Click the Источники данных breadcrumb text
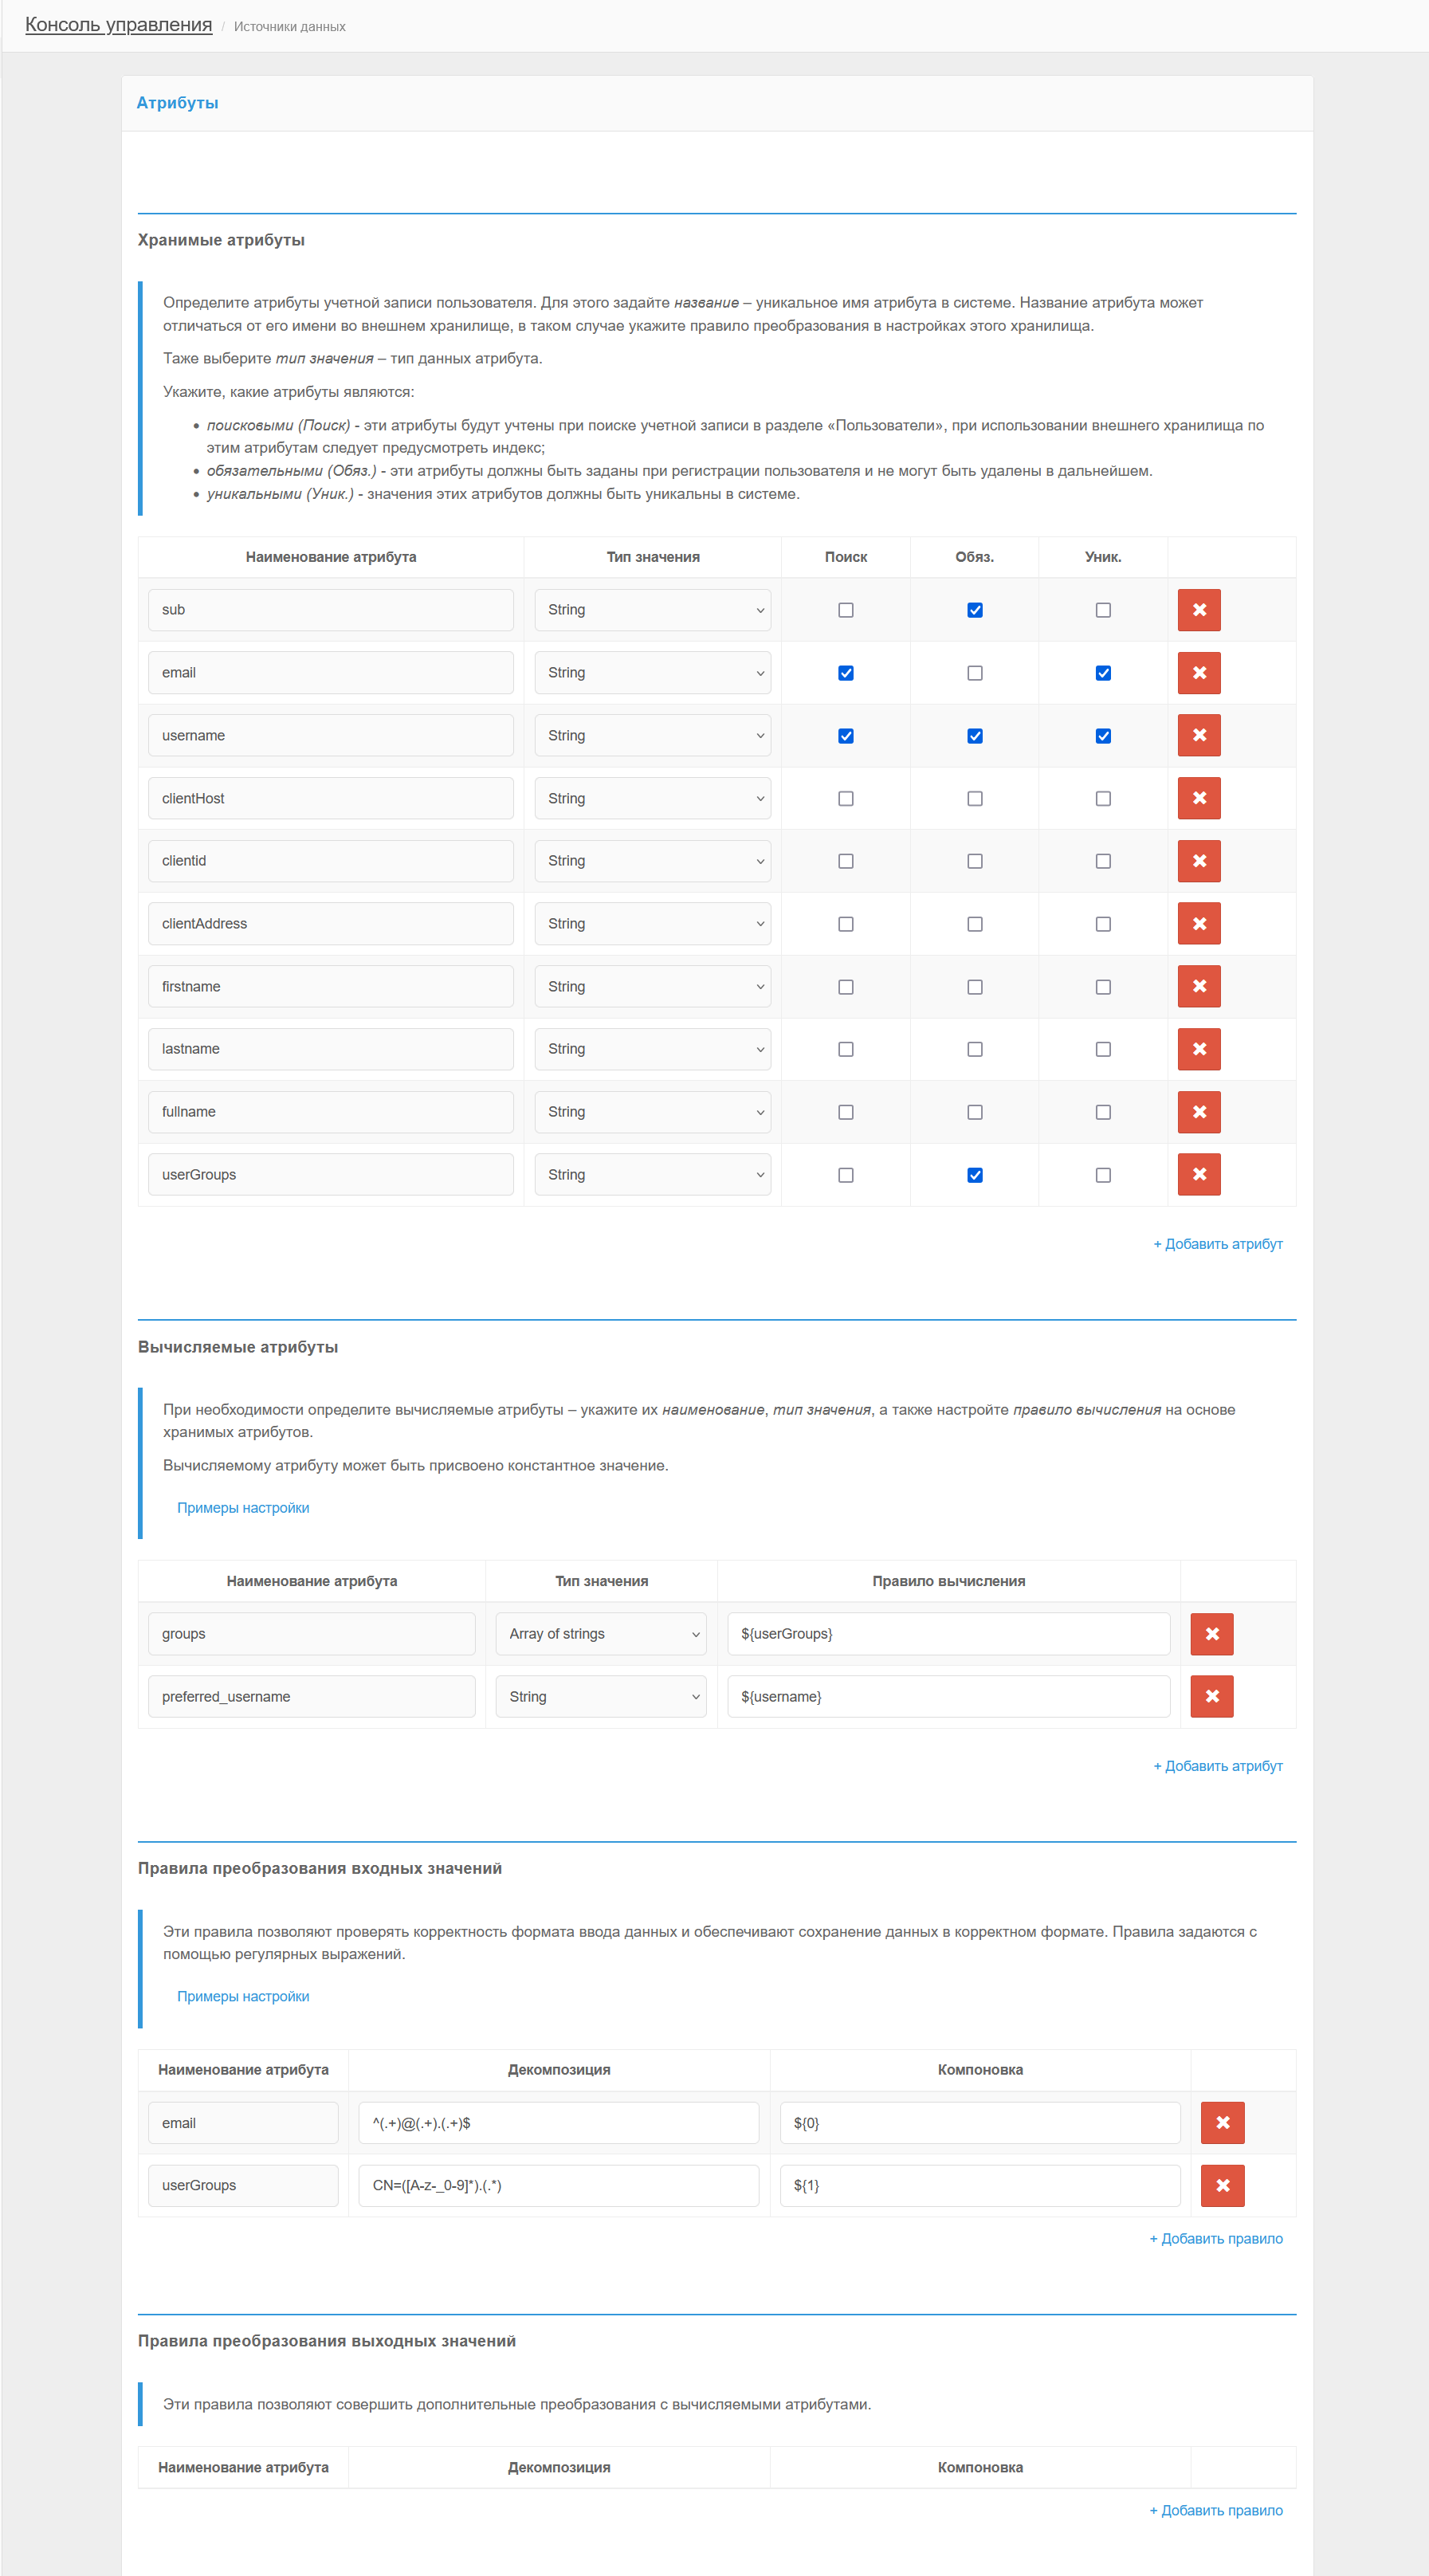 (x=290, y=27)
